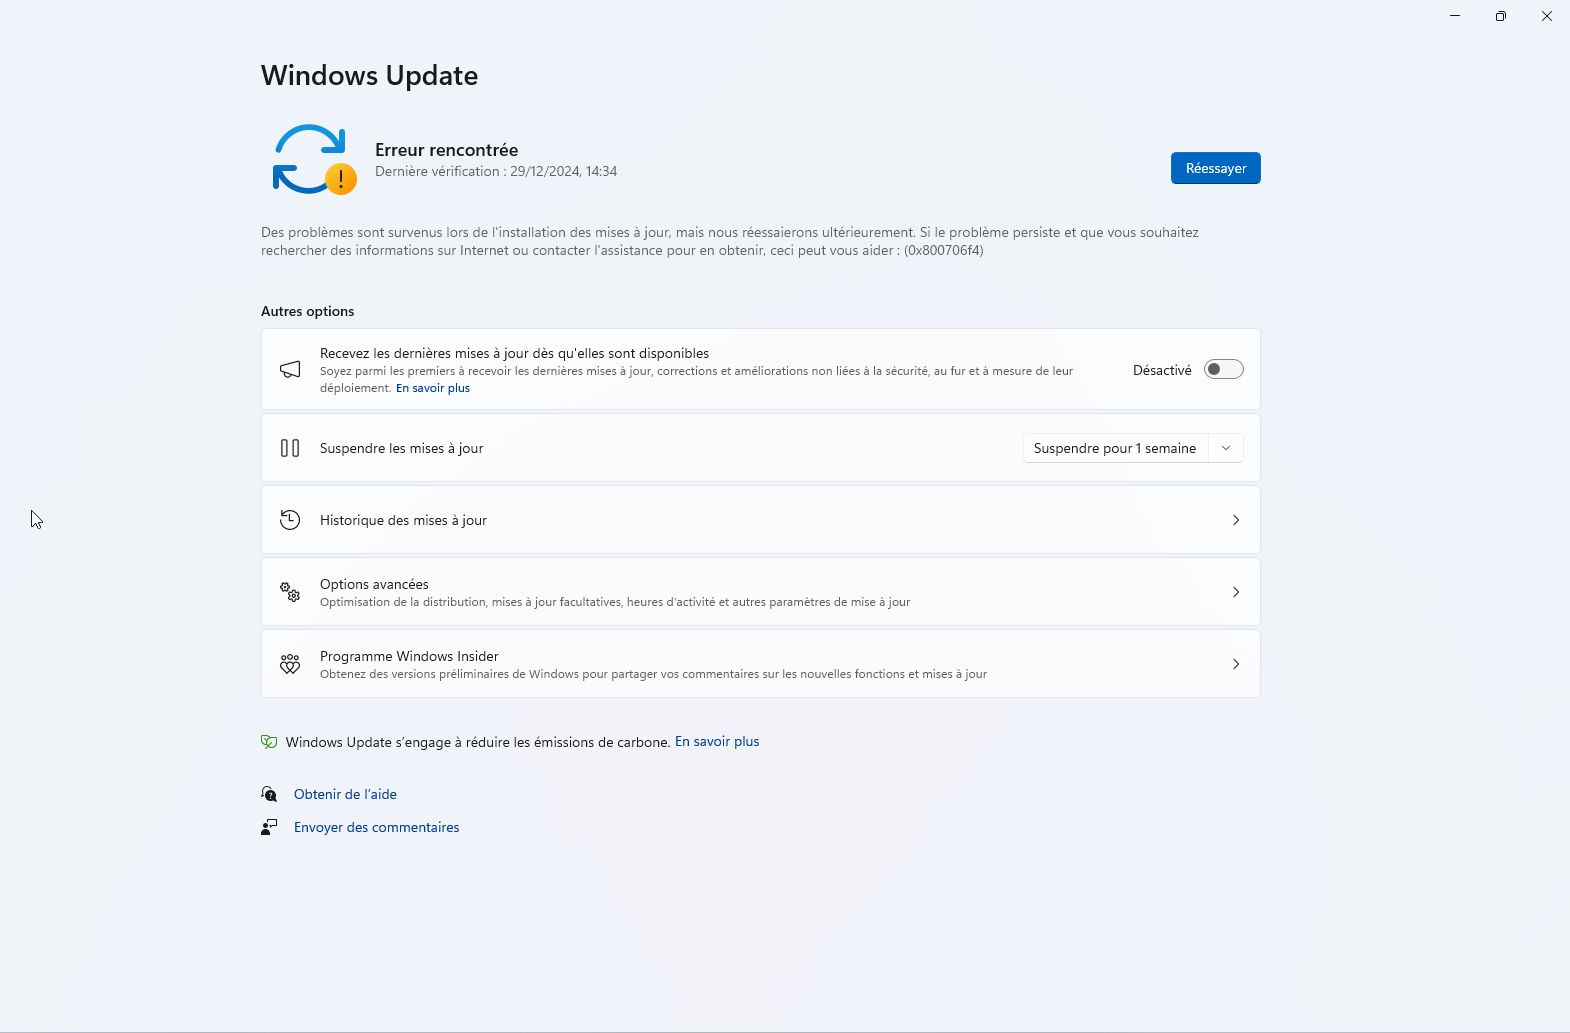Viewport: 1570px width, 1033px height.
Task: Click the help icon next to Obtenir de l'aide
Action: [x=269, y=794]
